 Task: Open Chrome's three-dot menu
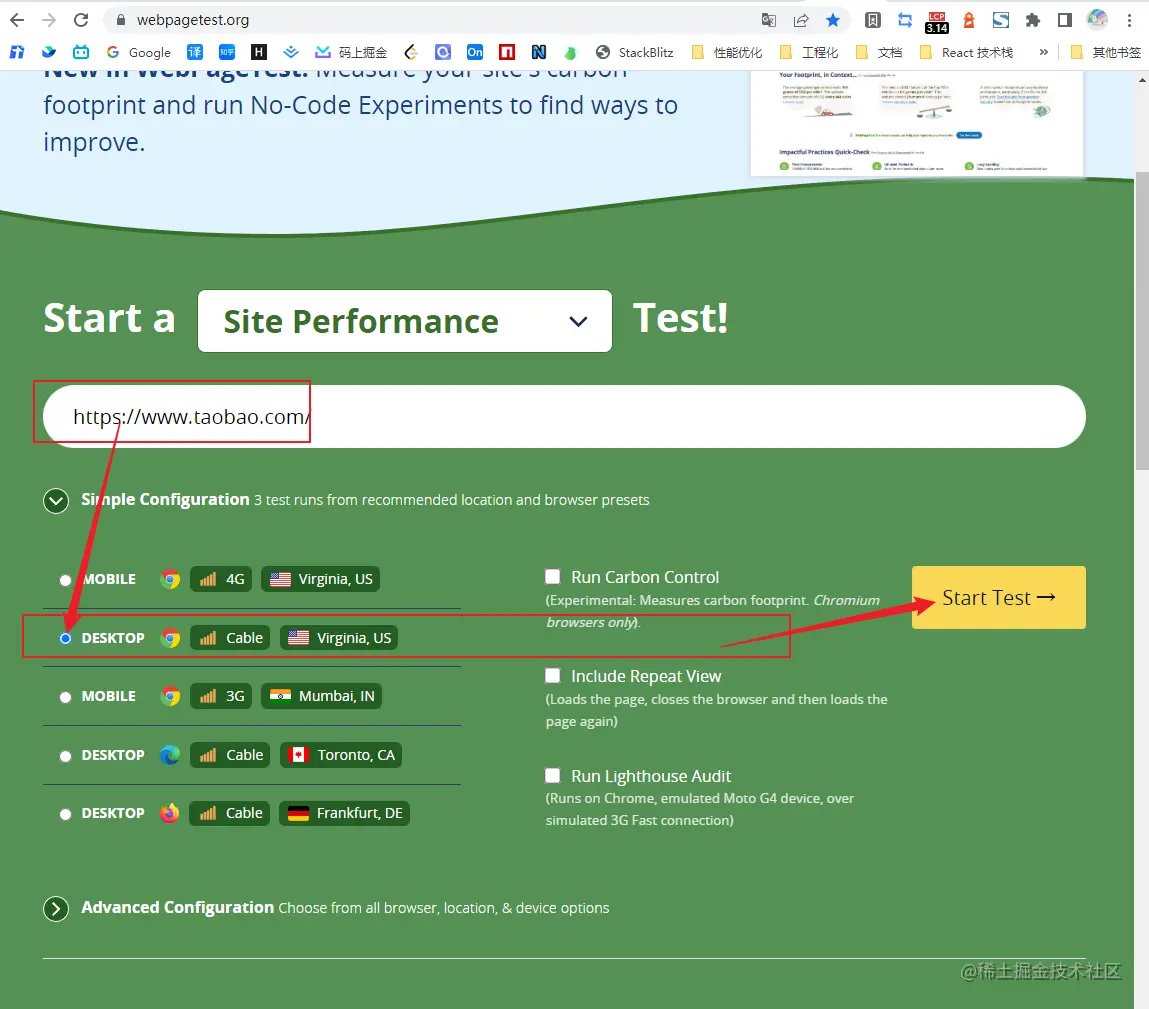point(1129,20)
